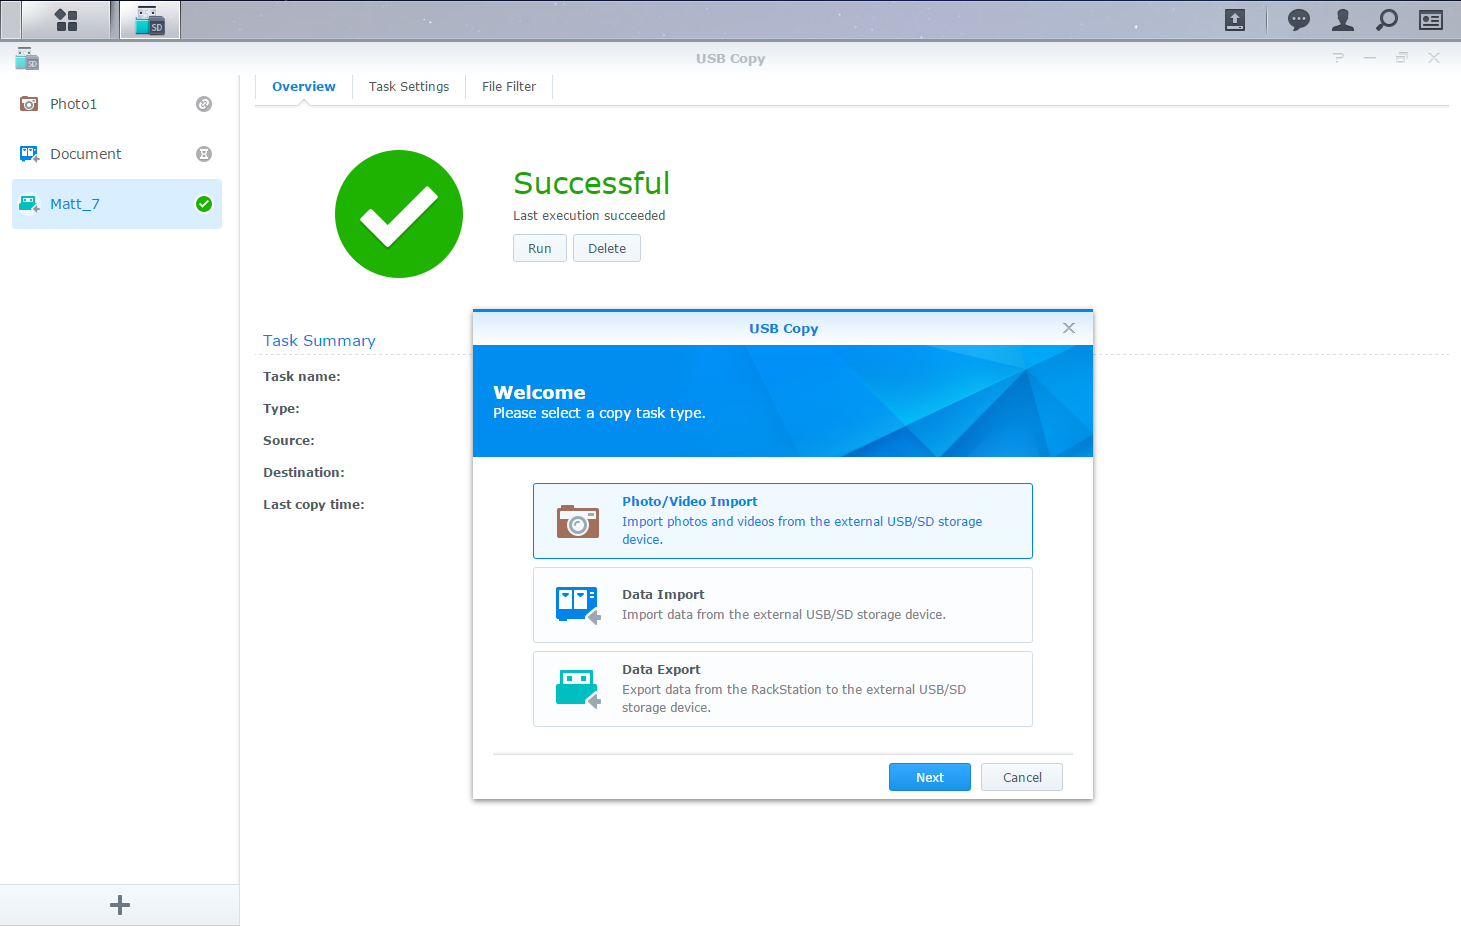Click Next in the USB Copy wizard
This screenshot has height=926, width=1461.
(929, 777)
